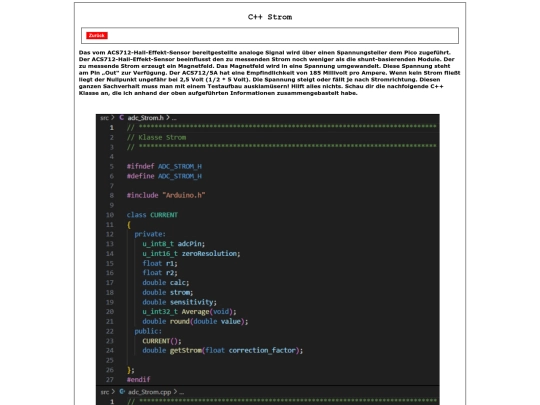Click the line '#define ADC_STROM_H'
The width and height of the screenshot is (540, 405).
[164, 176]
